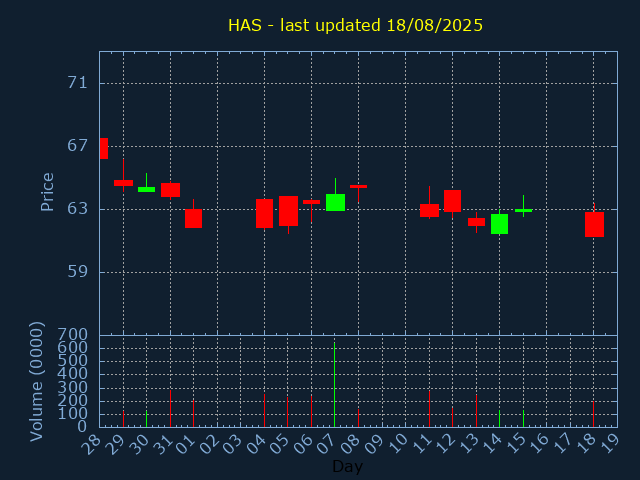
Task: Click the 'Price' axis label
Action: (x=47, y=192)
